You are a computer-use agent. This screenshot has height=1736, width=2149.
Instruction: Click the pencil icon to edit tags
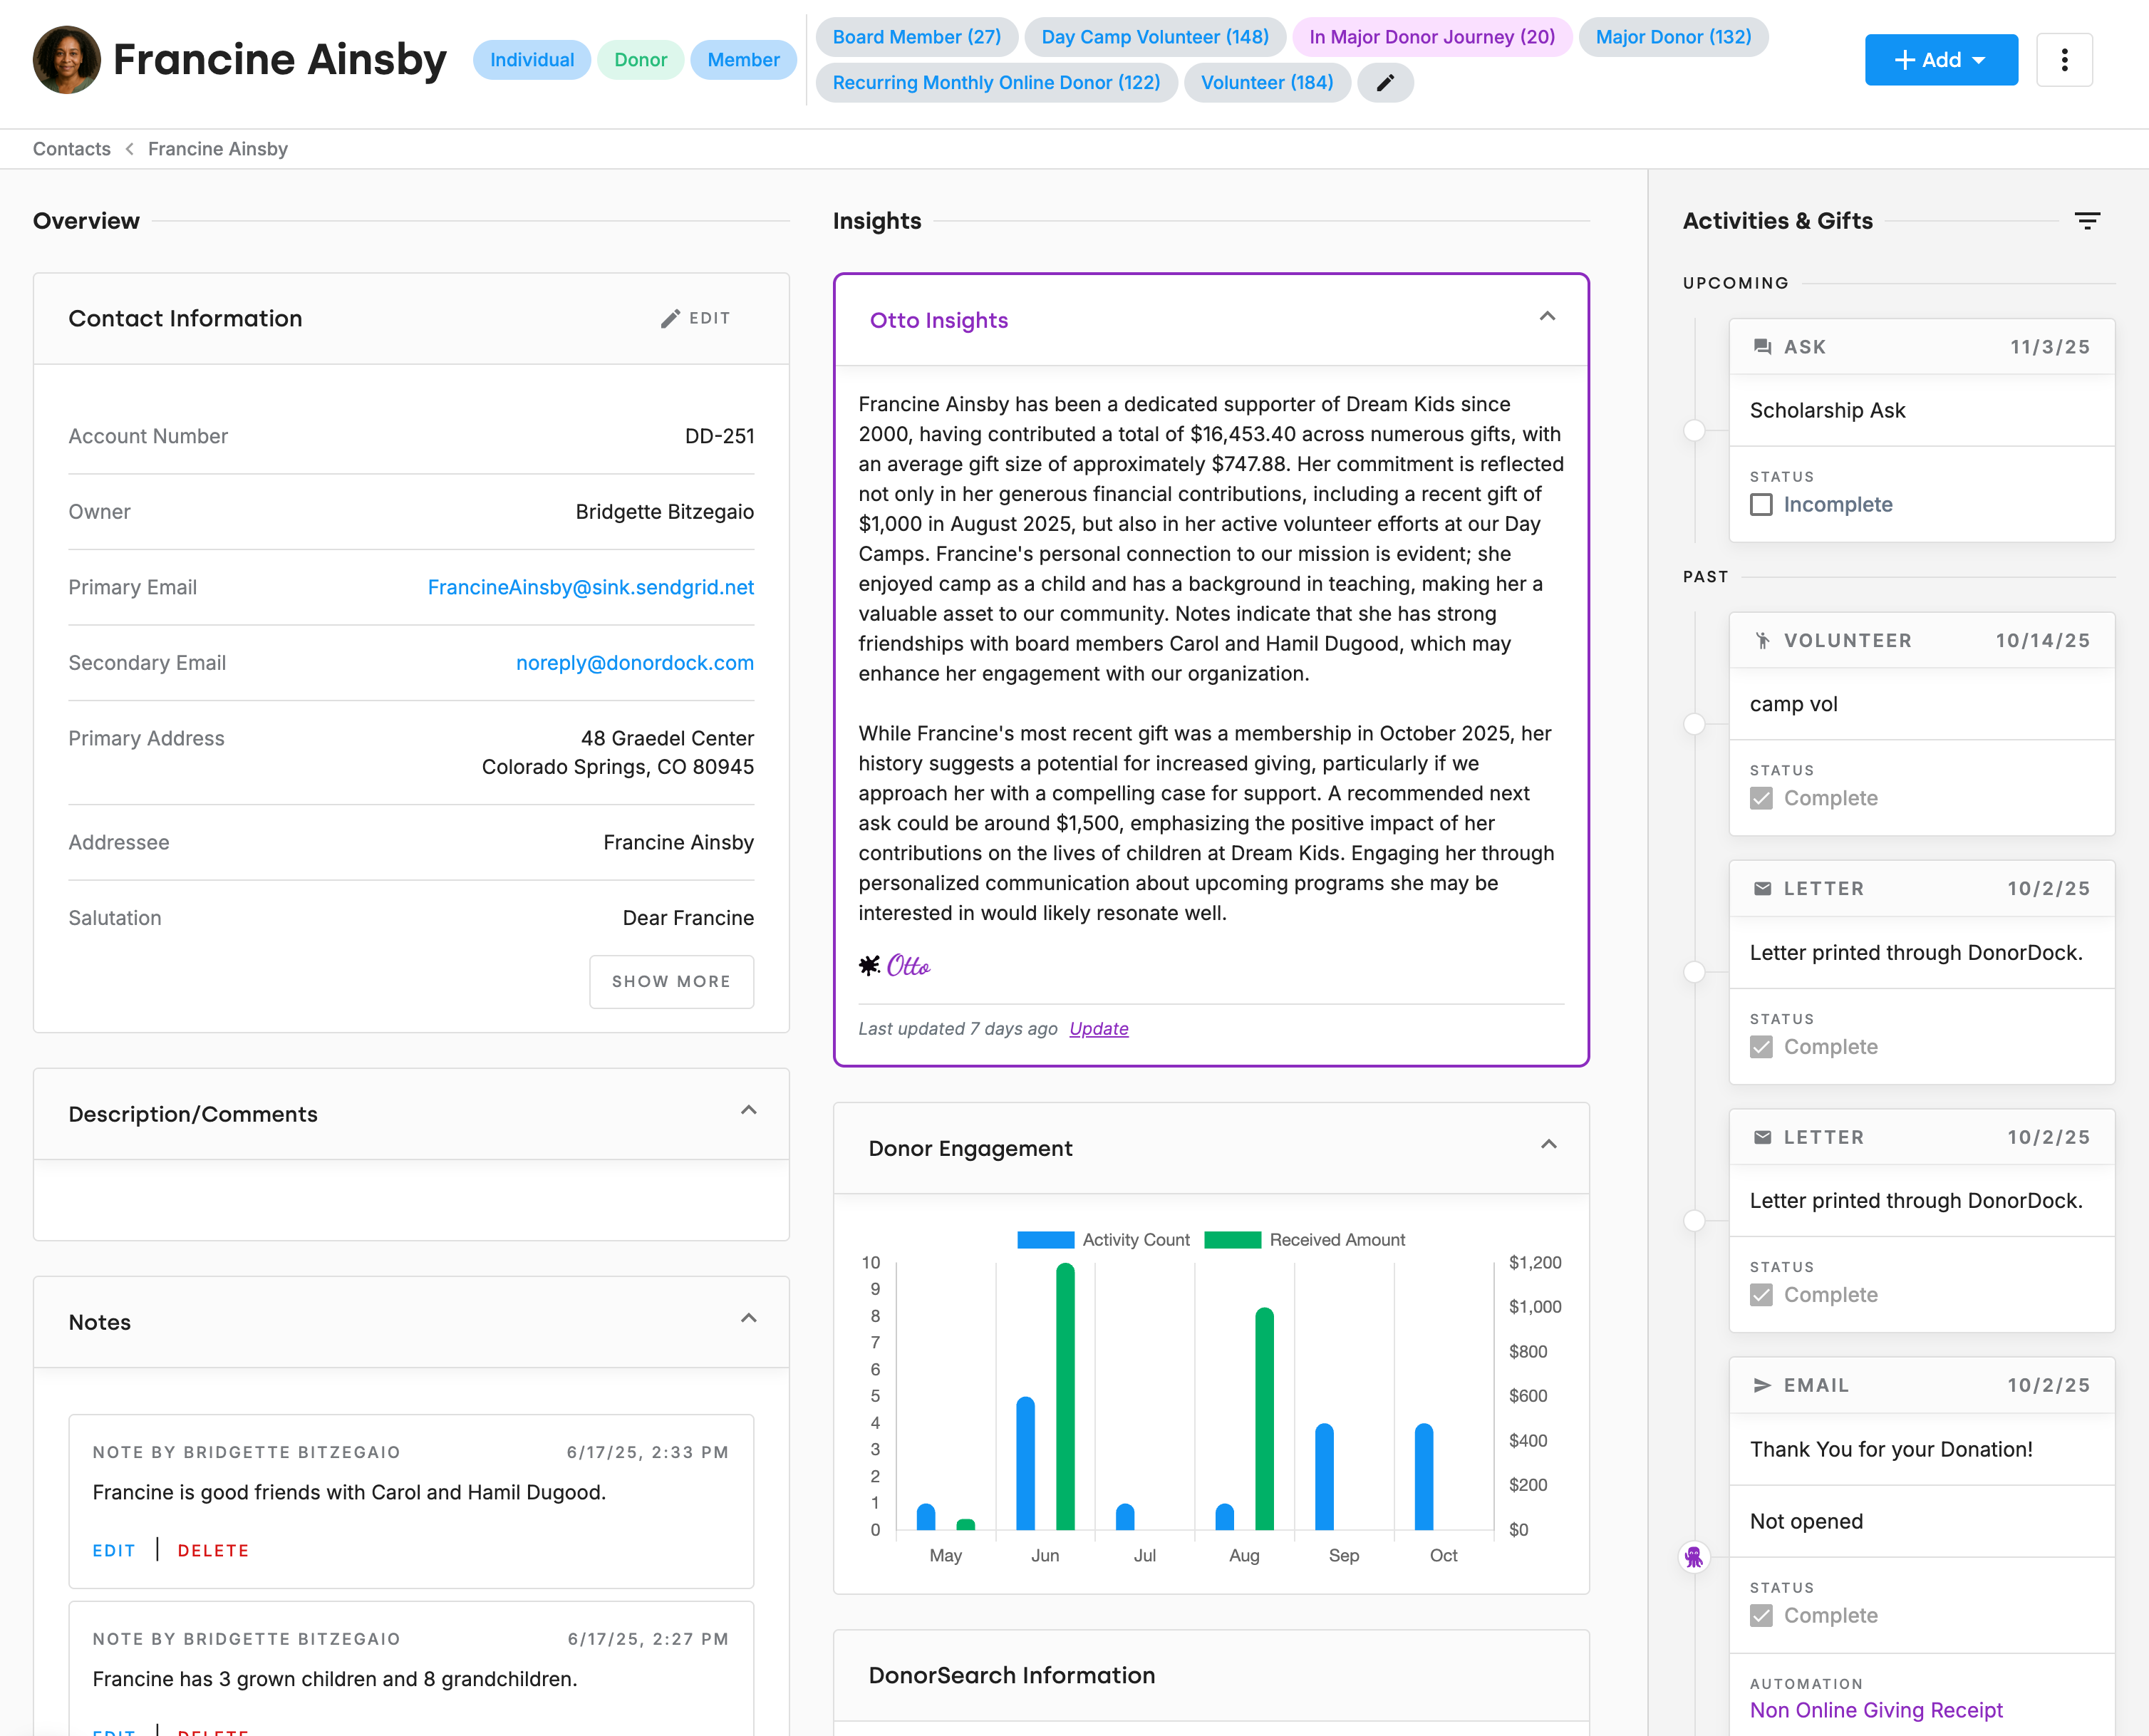point(1385,83)
